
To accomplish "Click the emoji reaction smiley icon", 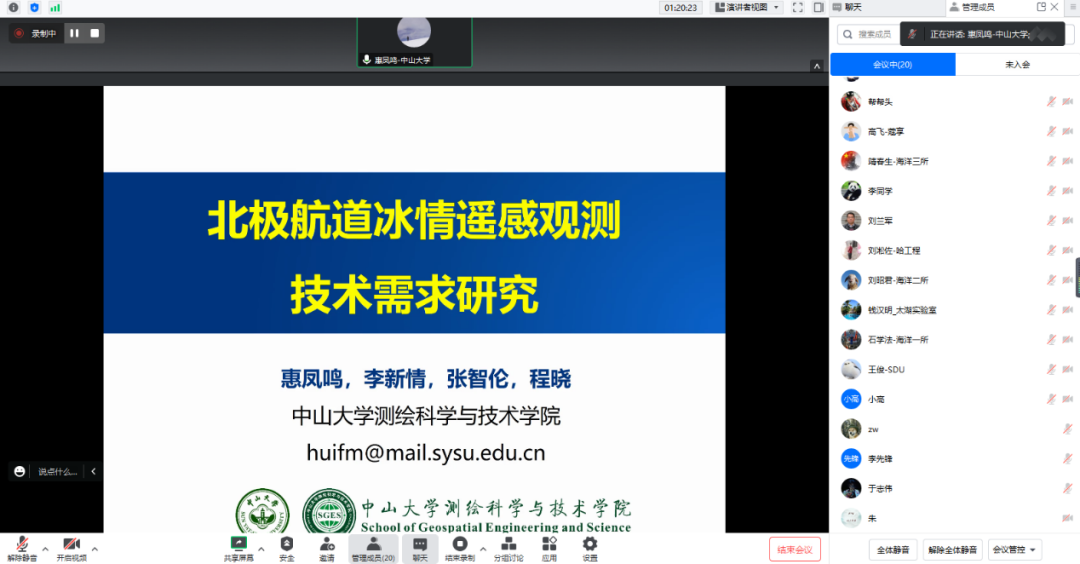I will click(x=19, y=471).
